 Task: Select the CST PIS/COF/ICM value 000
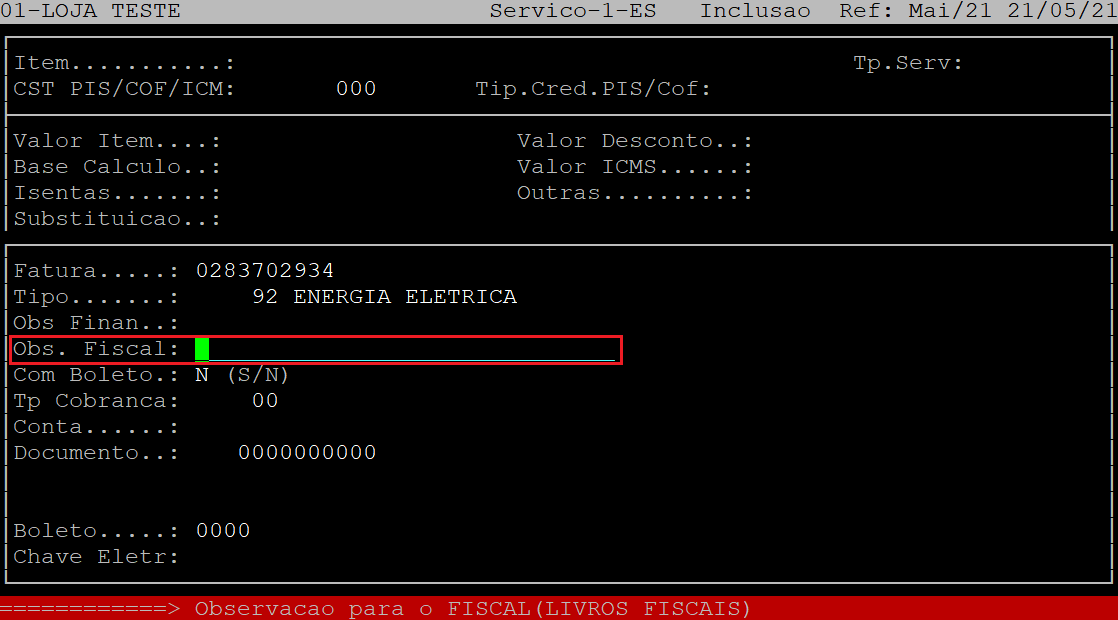tap(356, 89)
